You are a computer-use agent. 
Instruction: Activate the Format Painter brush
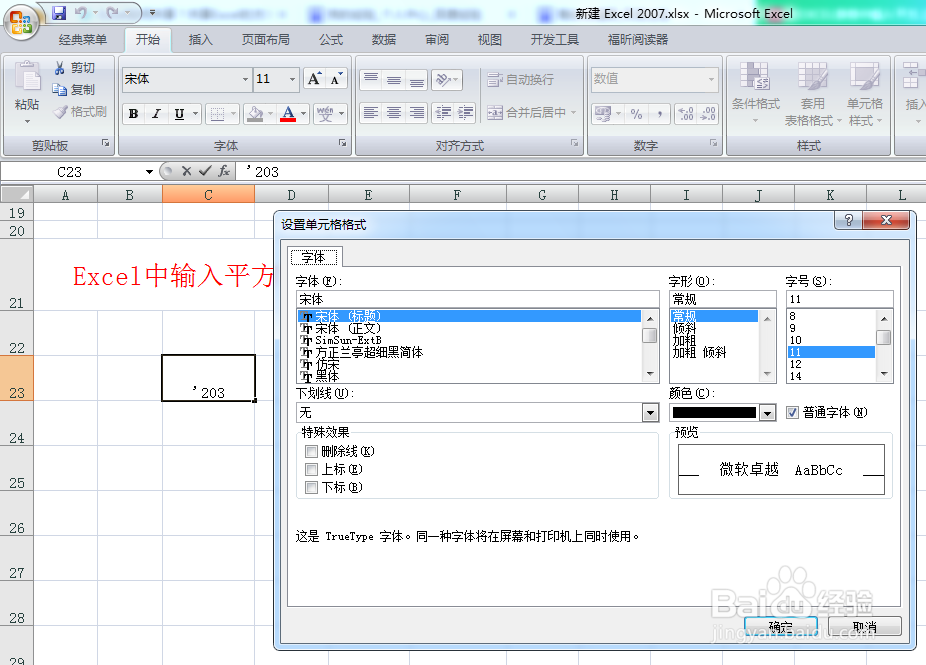[x=60, y=112]
